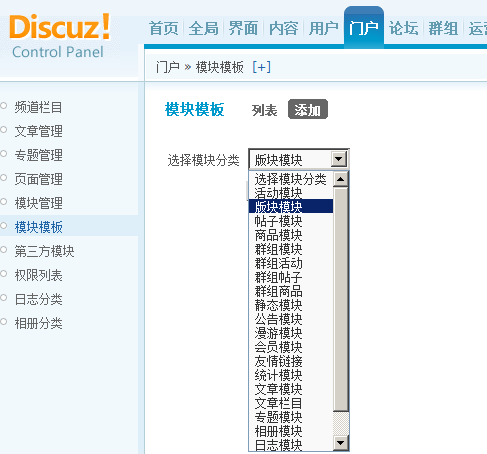This screenshot has width=487, height=454.
Task: Open 第三方模块 from the sidebar
Action: click(44, 251)
